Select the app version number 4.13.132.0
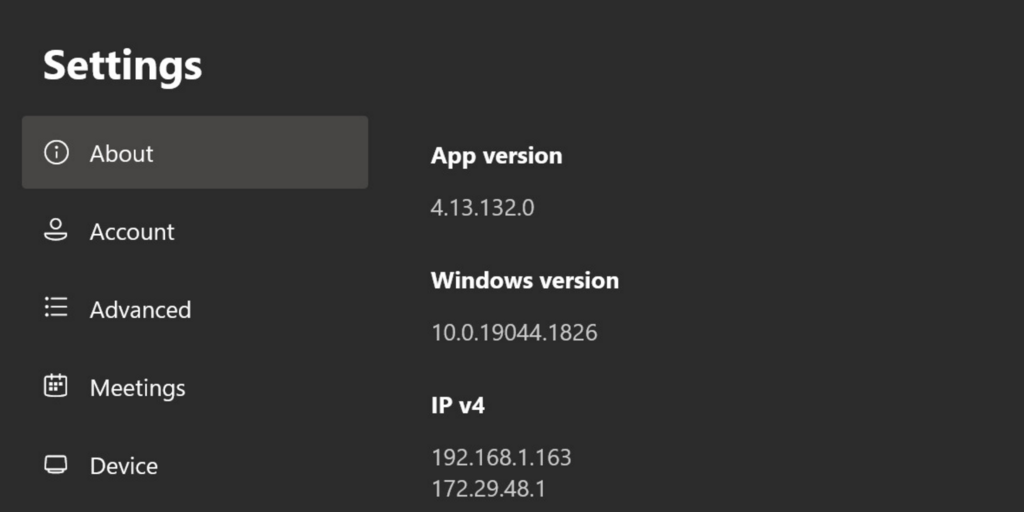The height and width of the screenshot is (512, 1024). tap(483, 208)
